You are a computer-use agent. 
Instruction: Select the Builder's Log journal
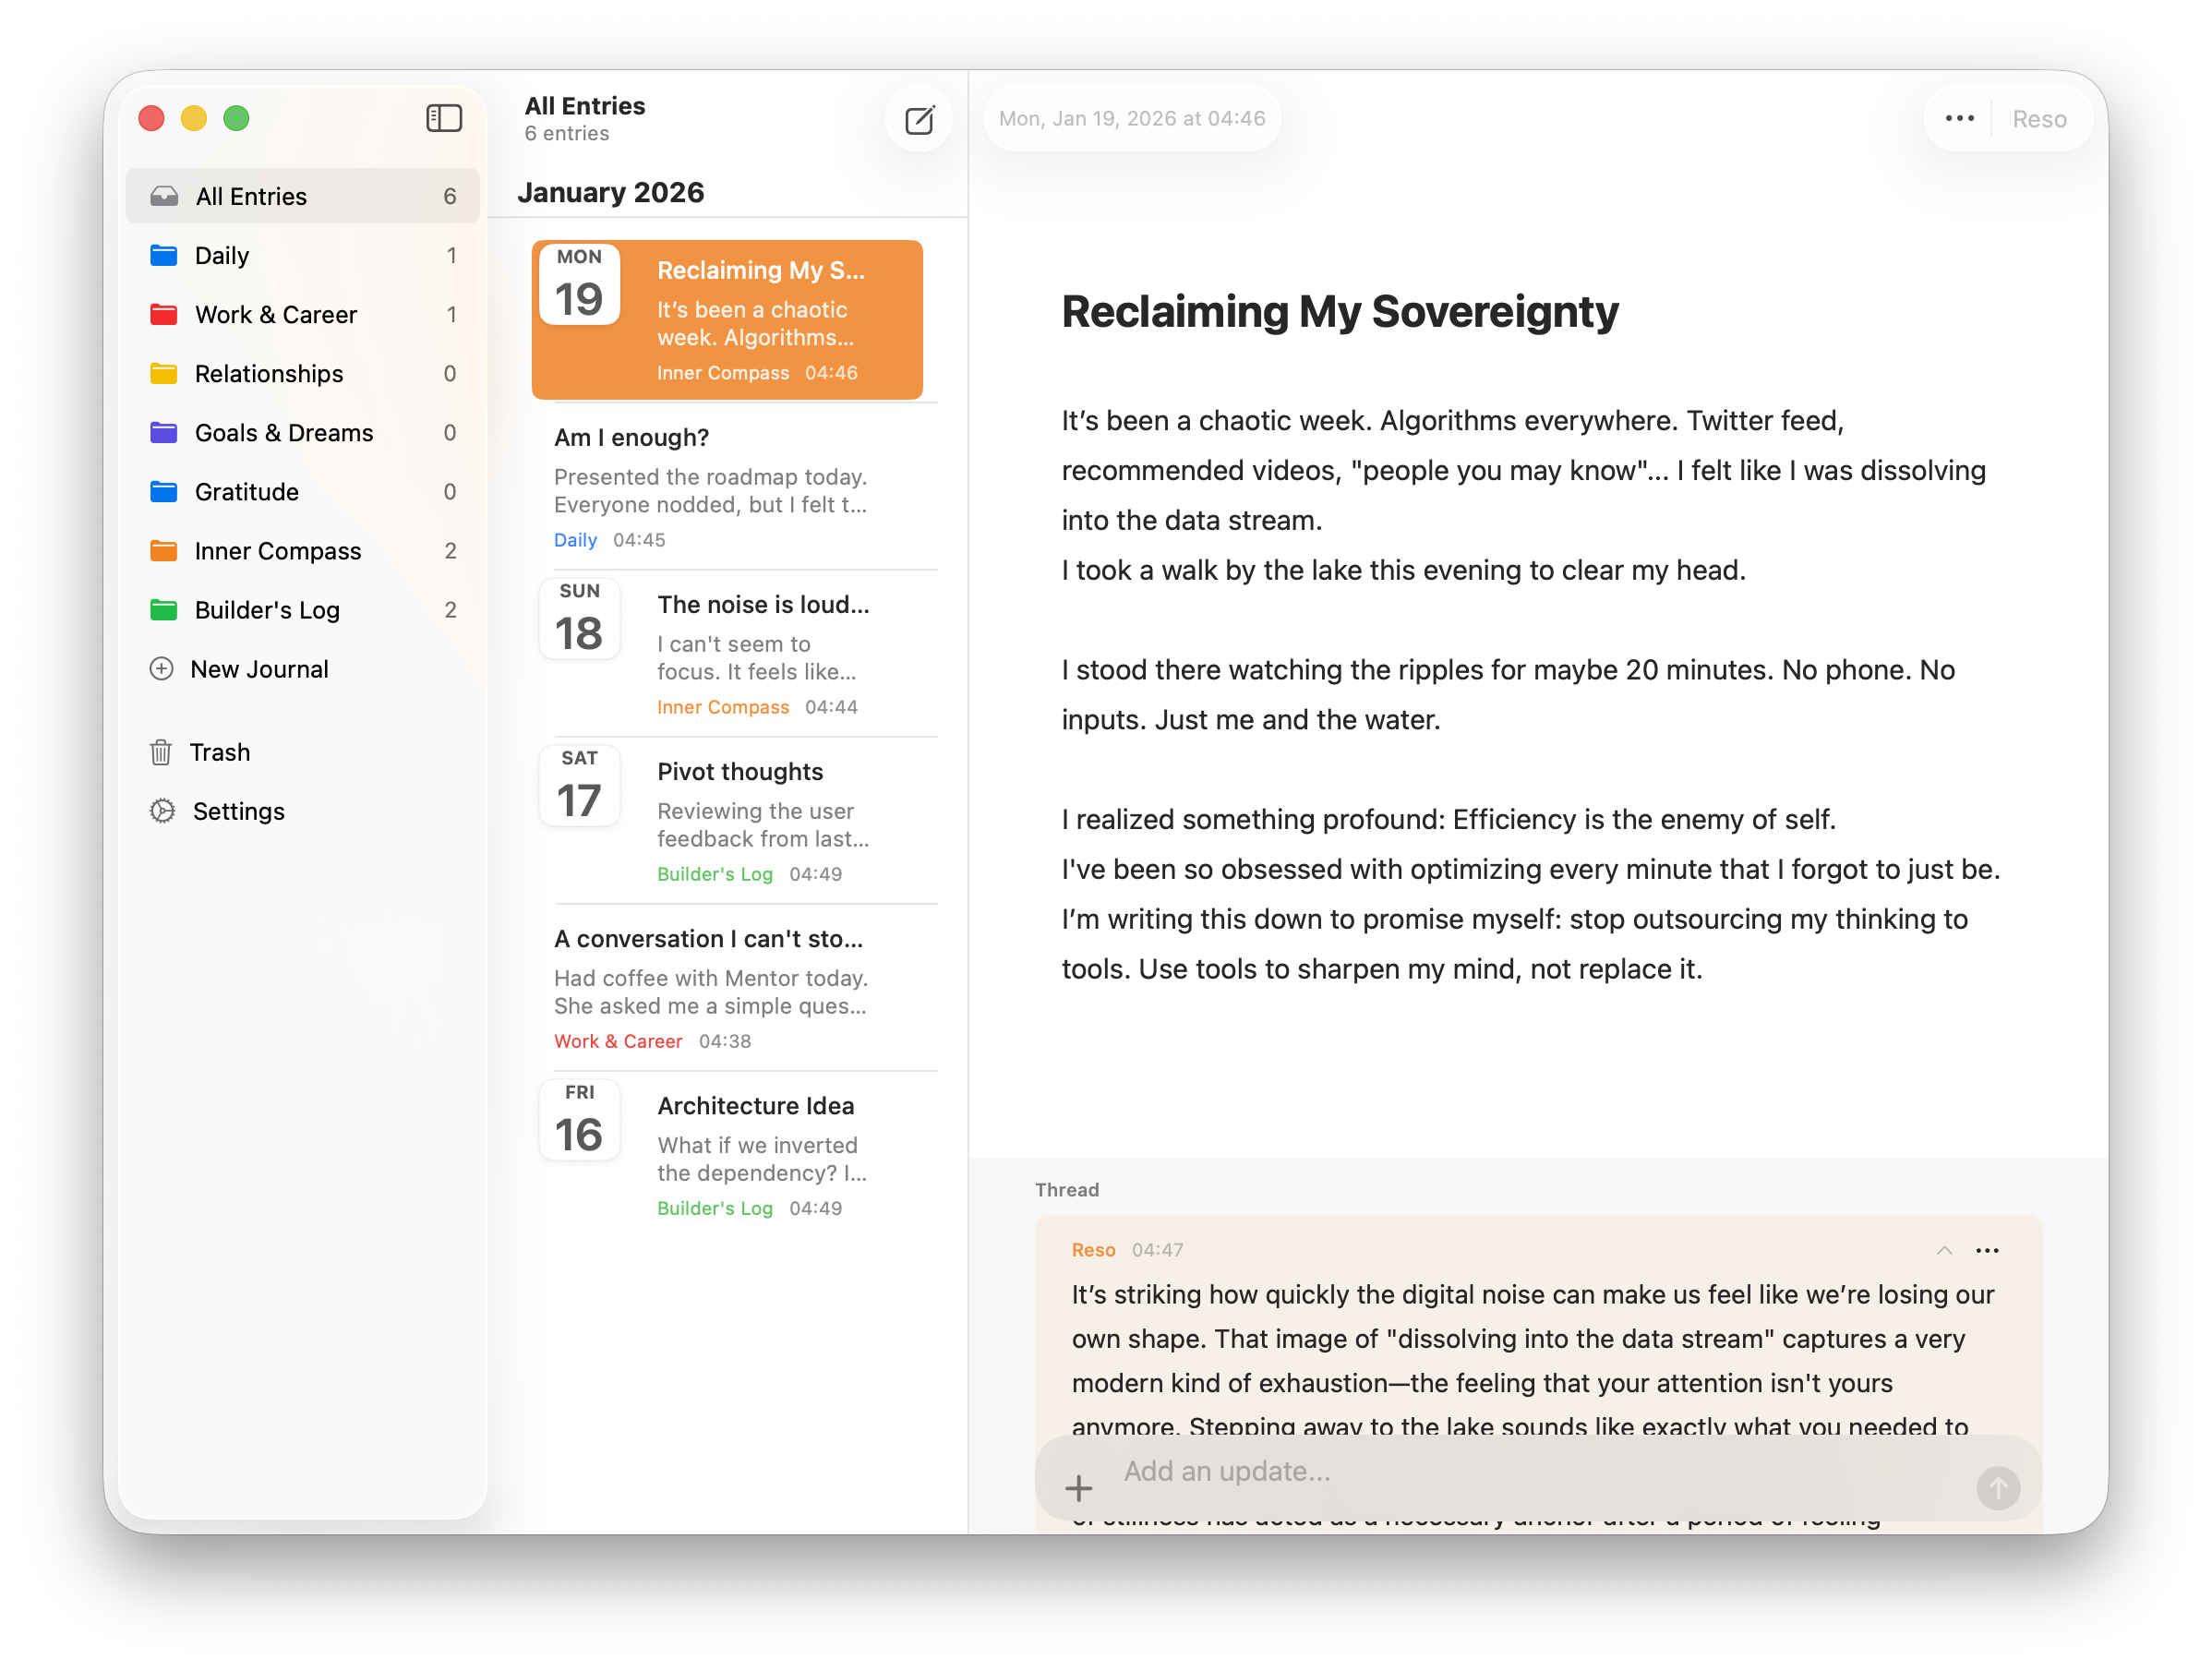267,610
